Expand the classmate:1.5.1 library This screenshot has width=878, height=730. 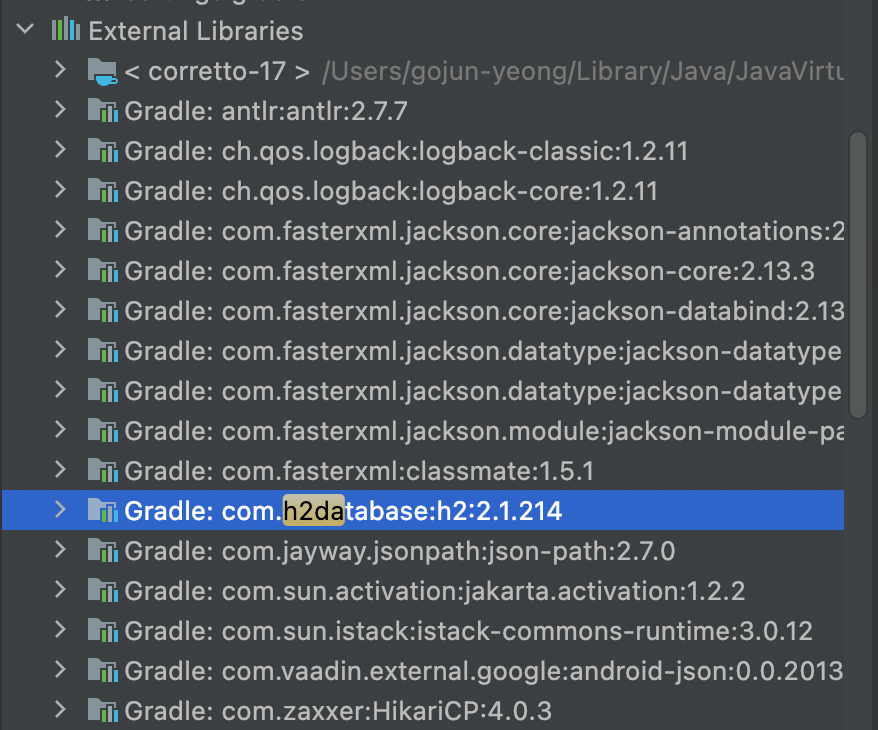[x=60, y=470]
